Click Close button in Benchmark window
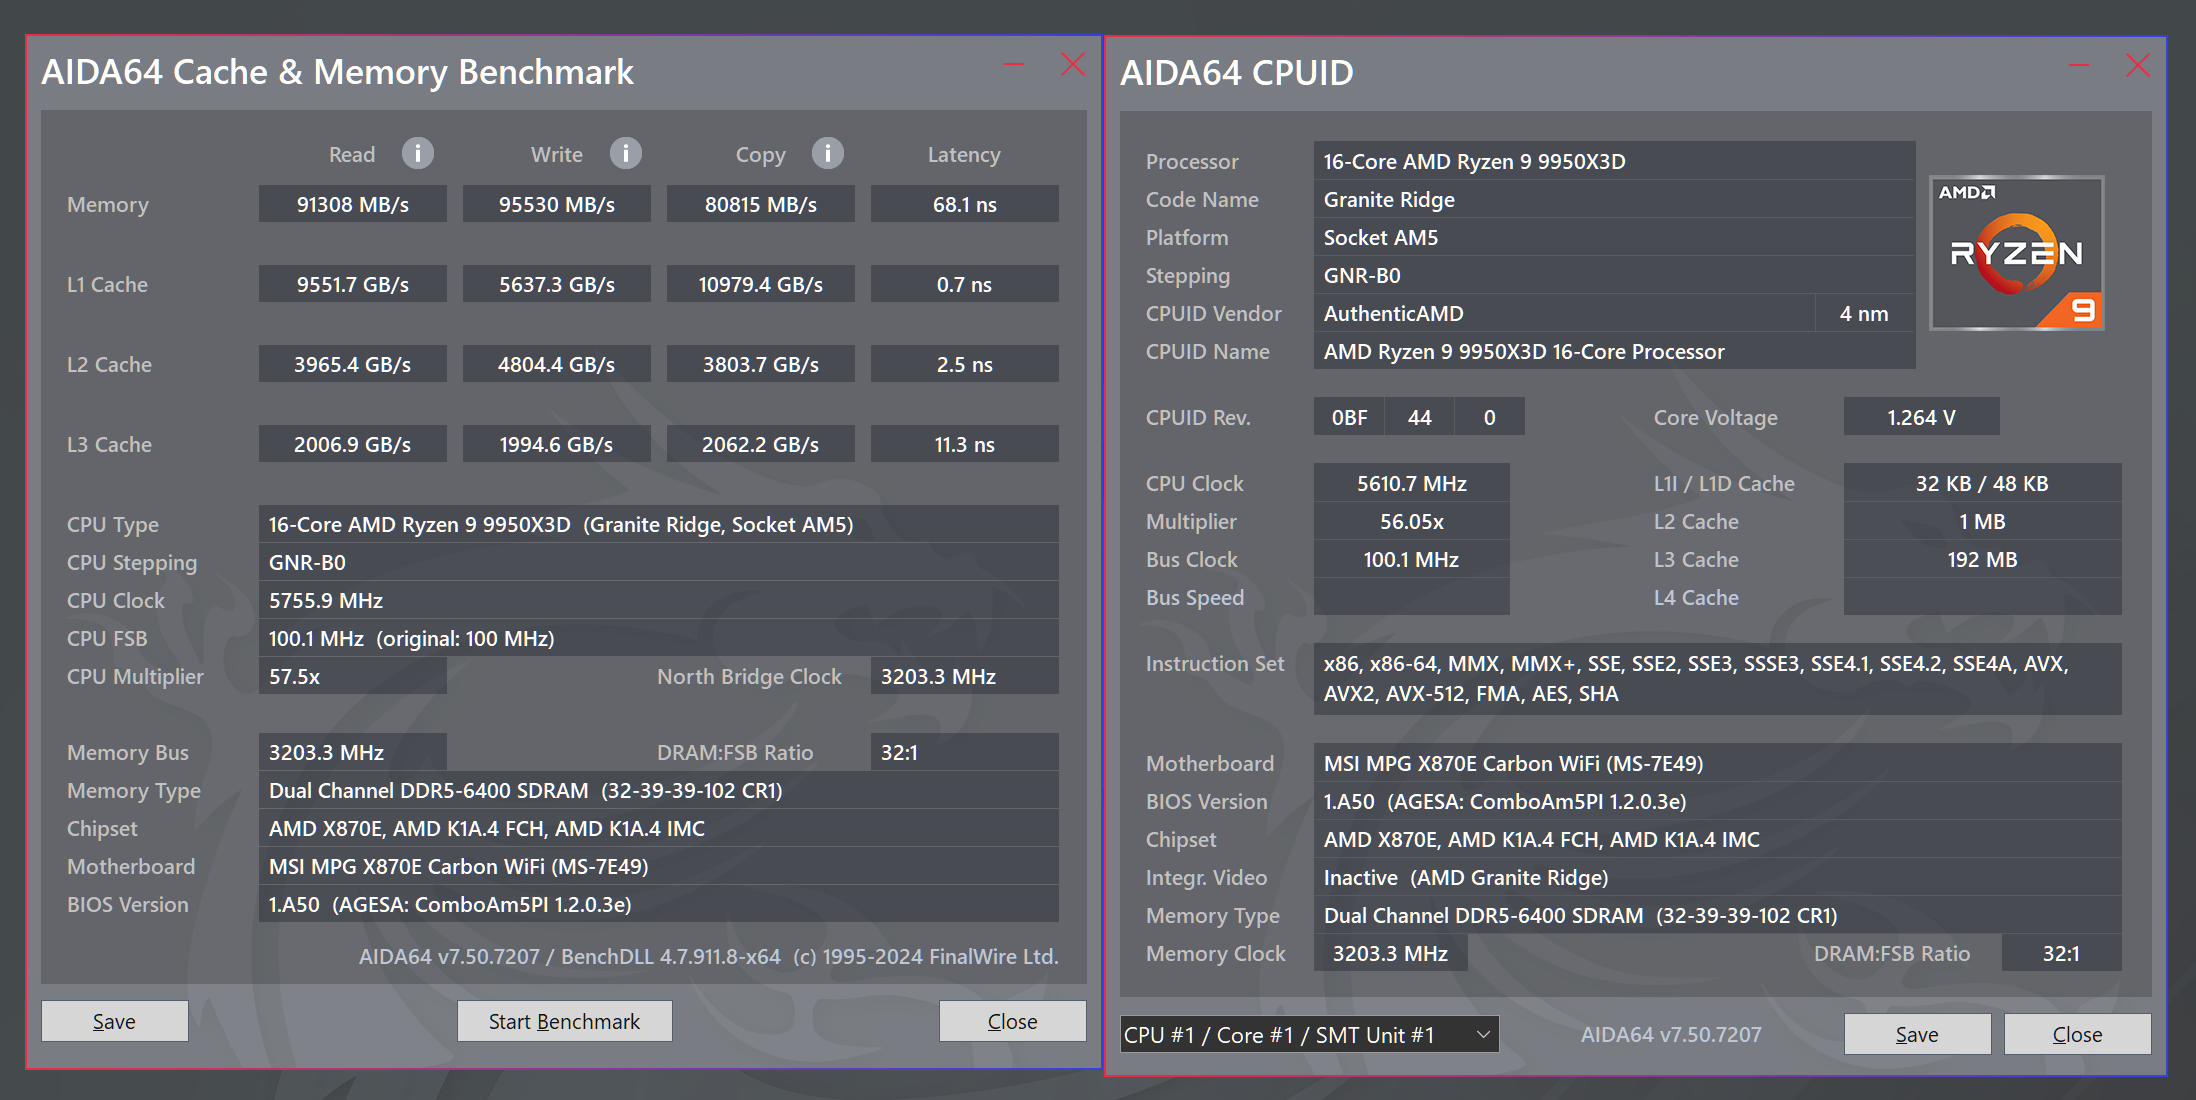The width and height of the screenshot is (2196, 1100). pos(1012,1021)
